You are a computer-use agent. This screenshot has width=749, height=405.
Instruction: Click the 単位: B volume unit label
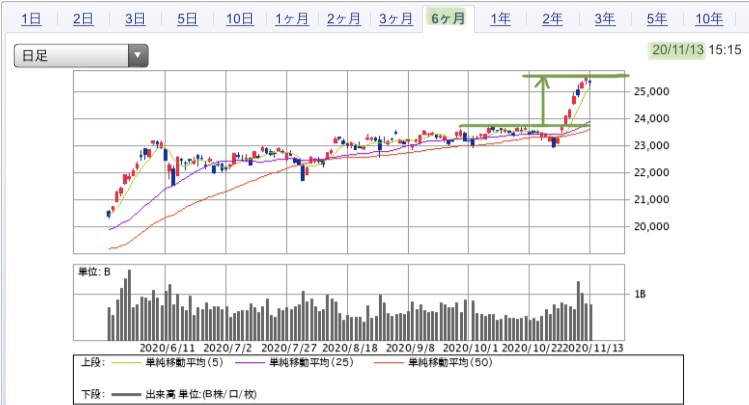[x=94, y=272]
